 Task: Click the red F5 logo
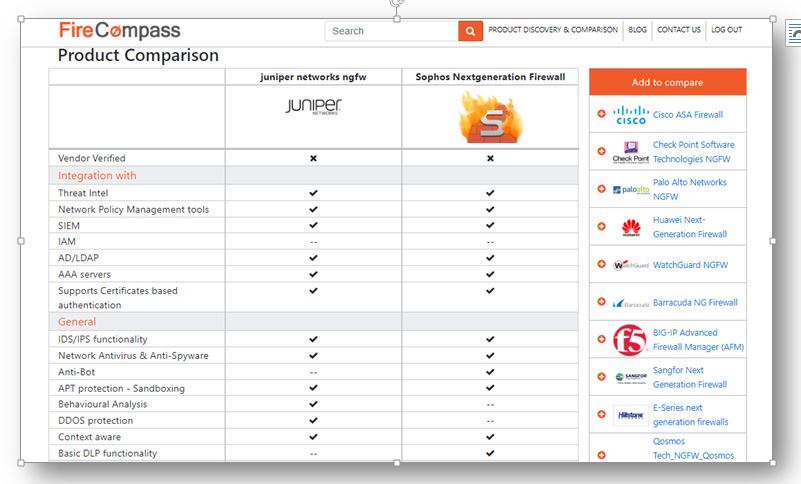[x=629, y=340]
